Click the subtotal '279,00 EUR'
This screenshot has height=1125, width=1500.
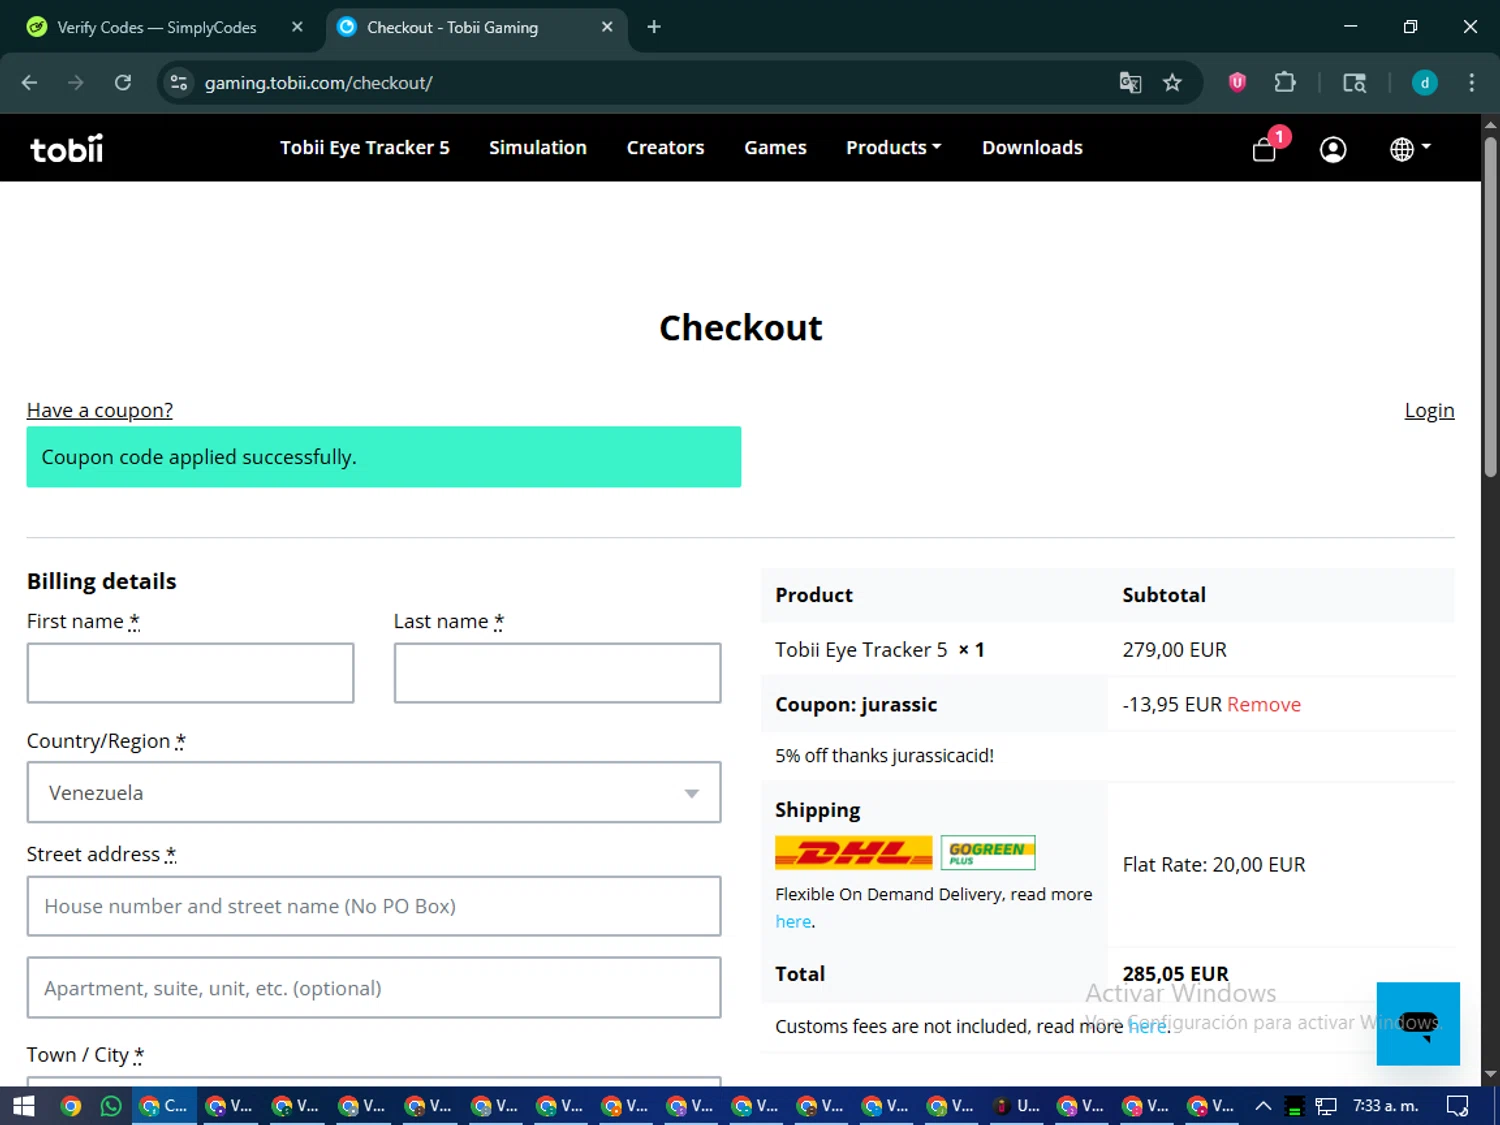click(1174, 650)
